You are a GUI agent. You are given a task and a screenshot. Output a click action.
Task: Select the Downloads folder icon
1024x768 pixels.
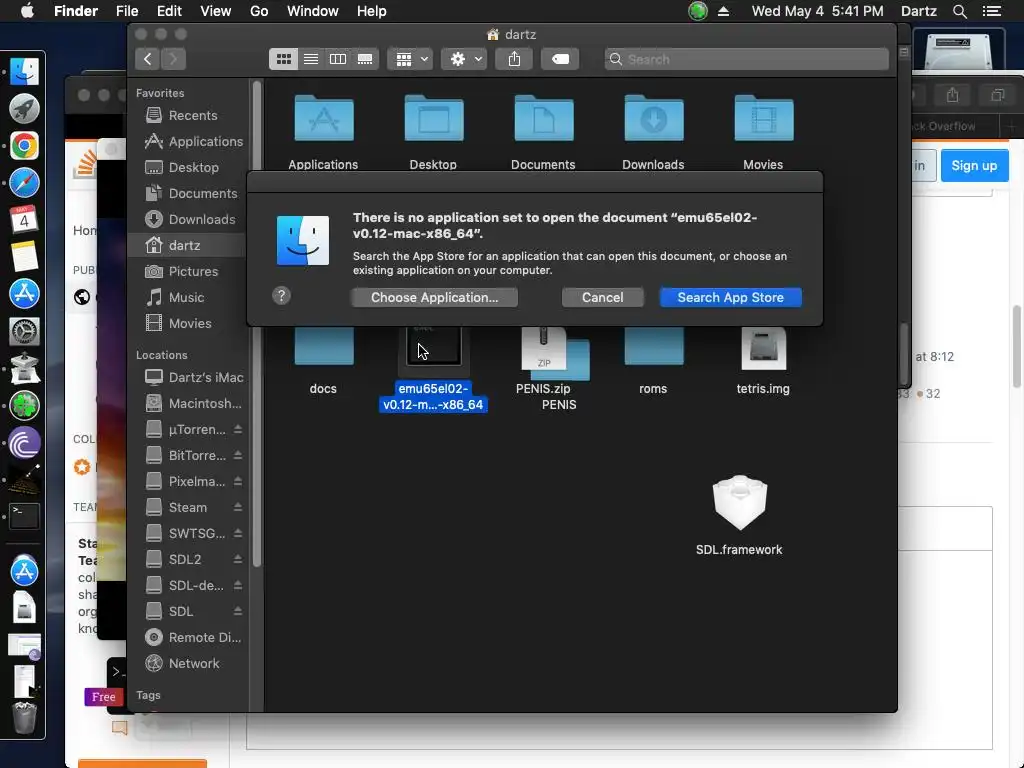[x=653, y=119]
